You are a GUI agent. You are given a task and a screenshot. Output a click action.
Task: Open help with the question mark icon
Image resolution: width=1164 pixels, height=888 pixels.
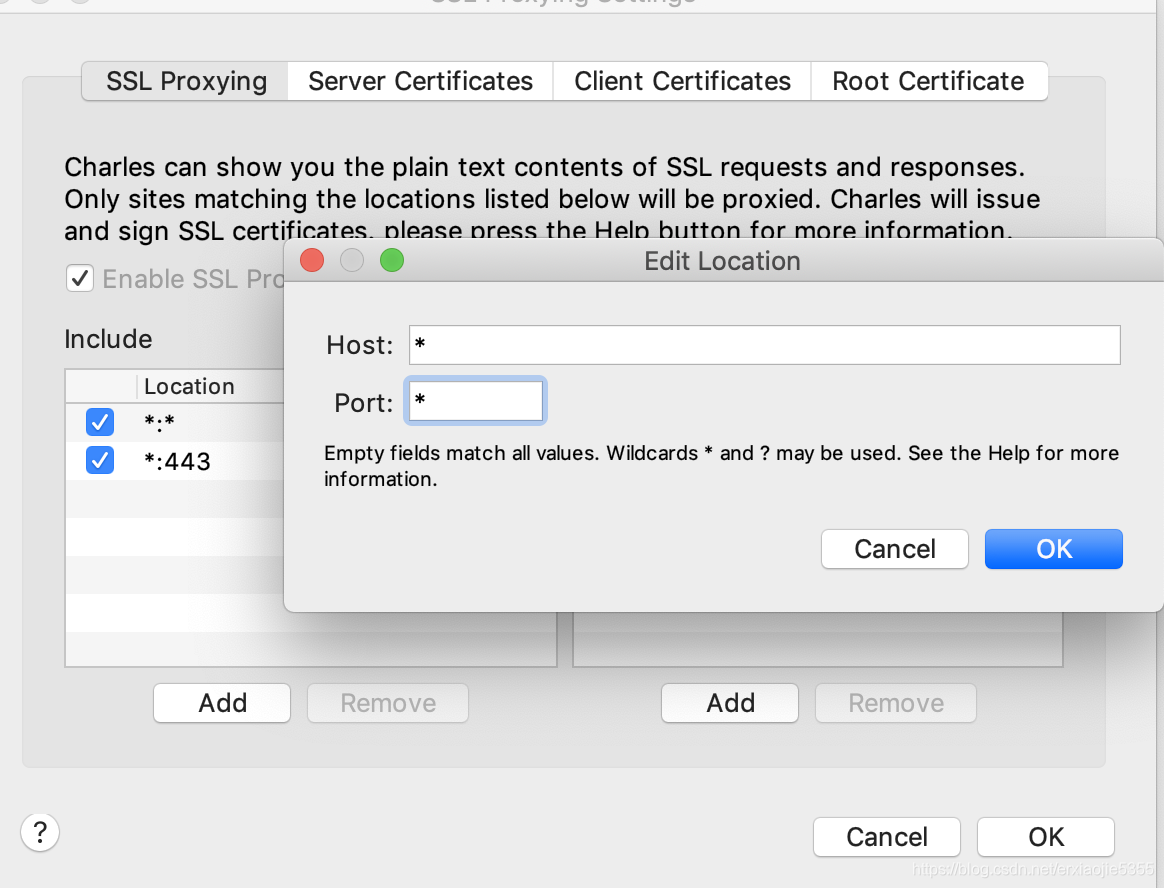[x=40, y=832]
